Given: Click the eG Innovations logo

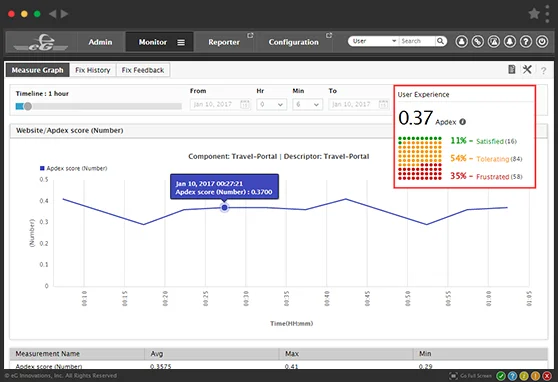Looking at the screenshot, I should [x=41, y=42].
